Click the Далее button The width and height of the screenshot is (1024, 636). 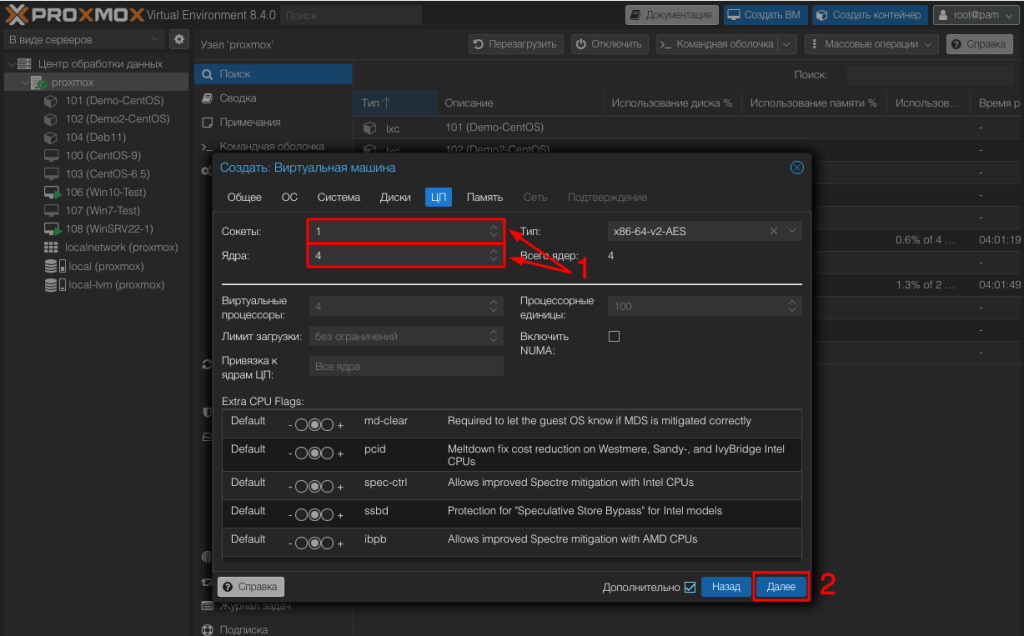tap(781, 587)
